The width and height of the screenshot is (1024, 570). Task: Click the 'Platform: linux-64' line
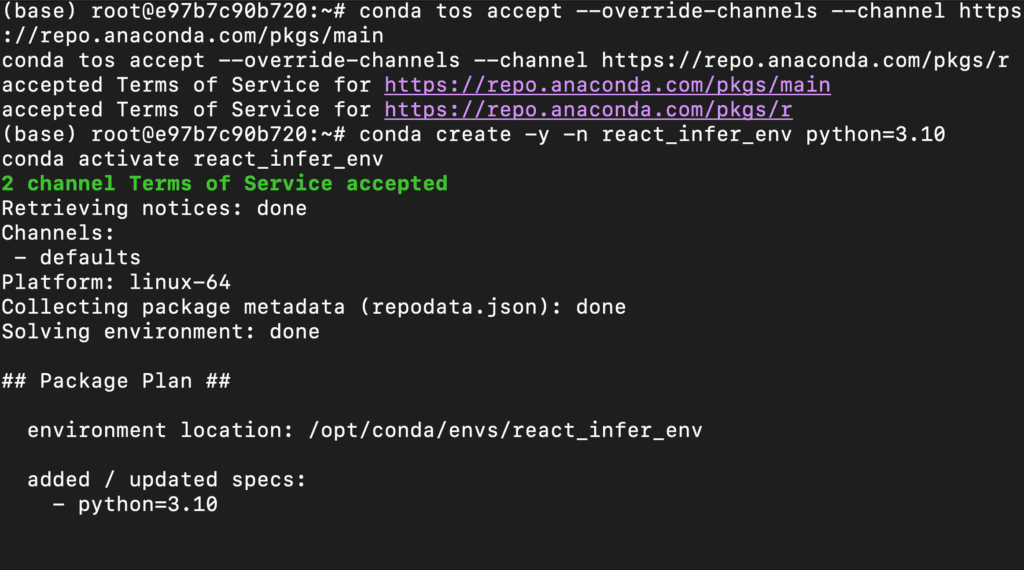click(116, 282)
